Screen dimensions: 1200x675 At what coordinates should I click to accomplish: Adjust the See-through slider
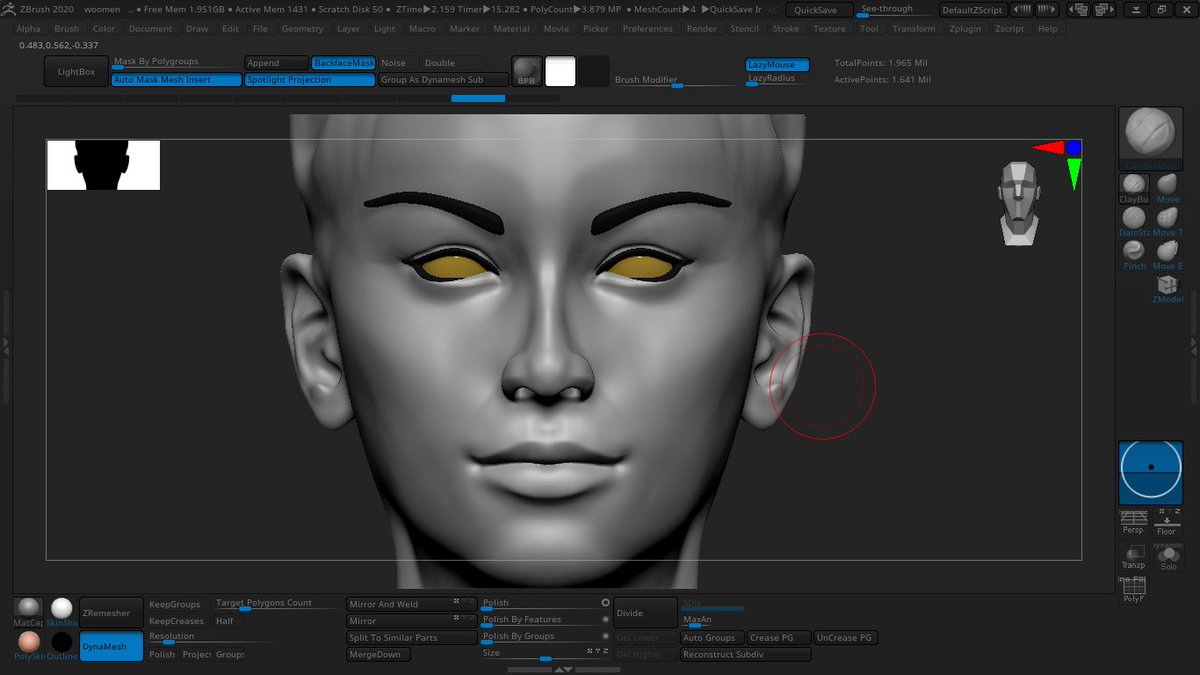coord(895,10)
